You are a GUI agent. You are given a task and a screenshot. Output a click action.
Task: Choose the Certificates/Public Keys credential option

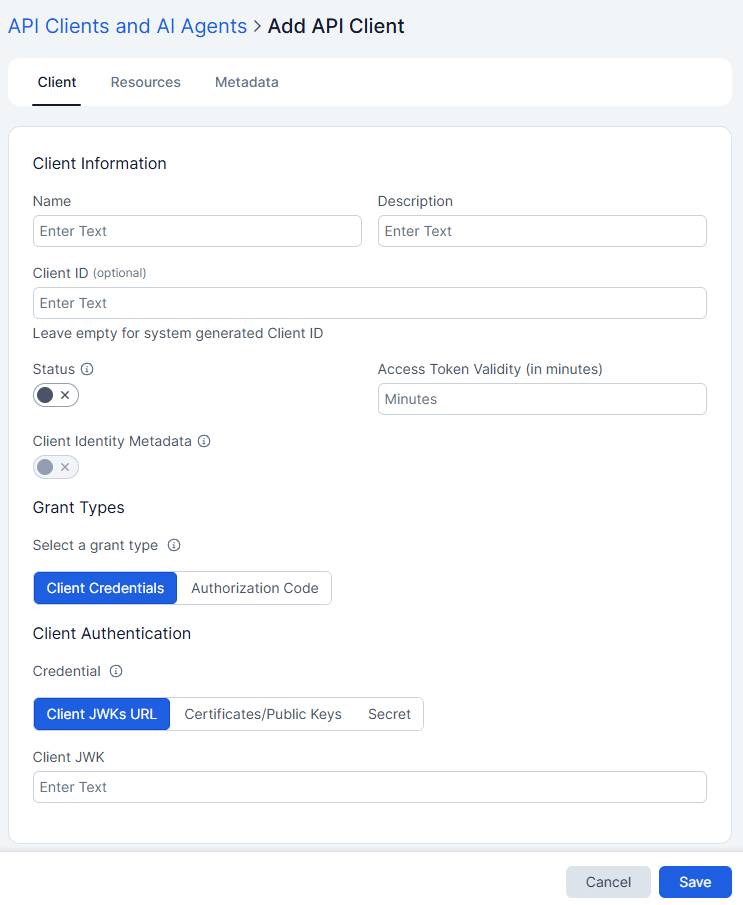click(x=263, y=714)
